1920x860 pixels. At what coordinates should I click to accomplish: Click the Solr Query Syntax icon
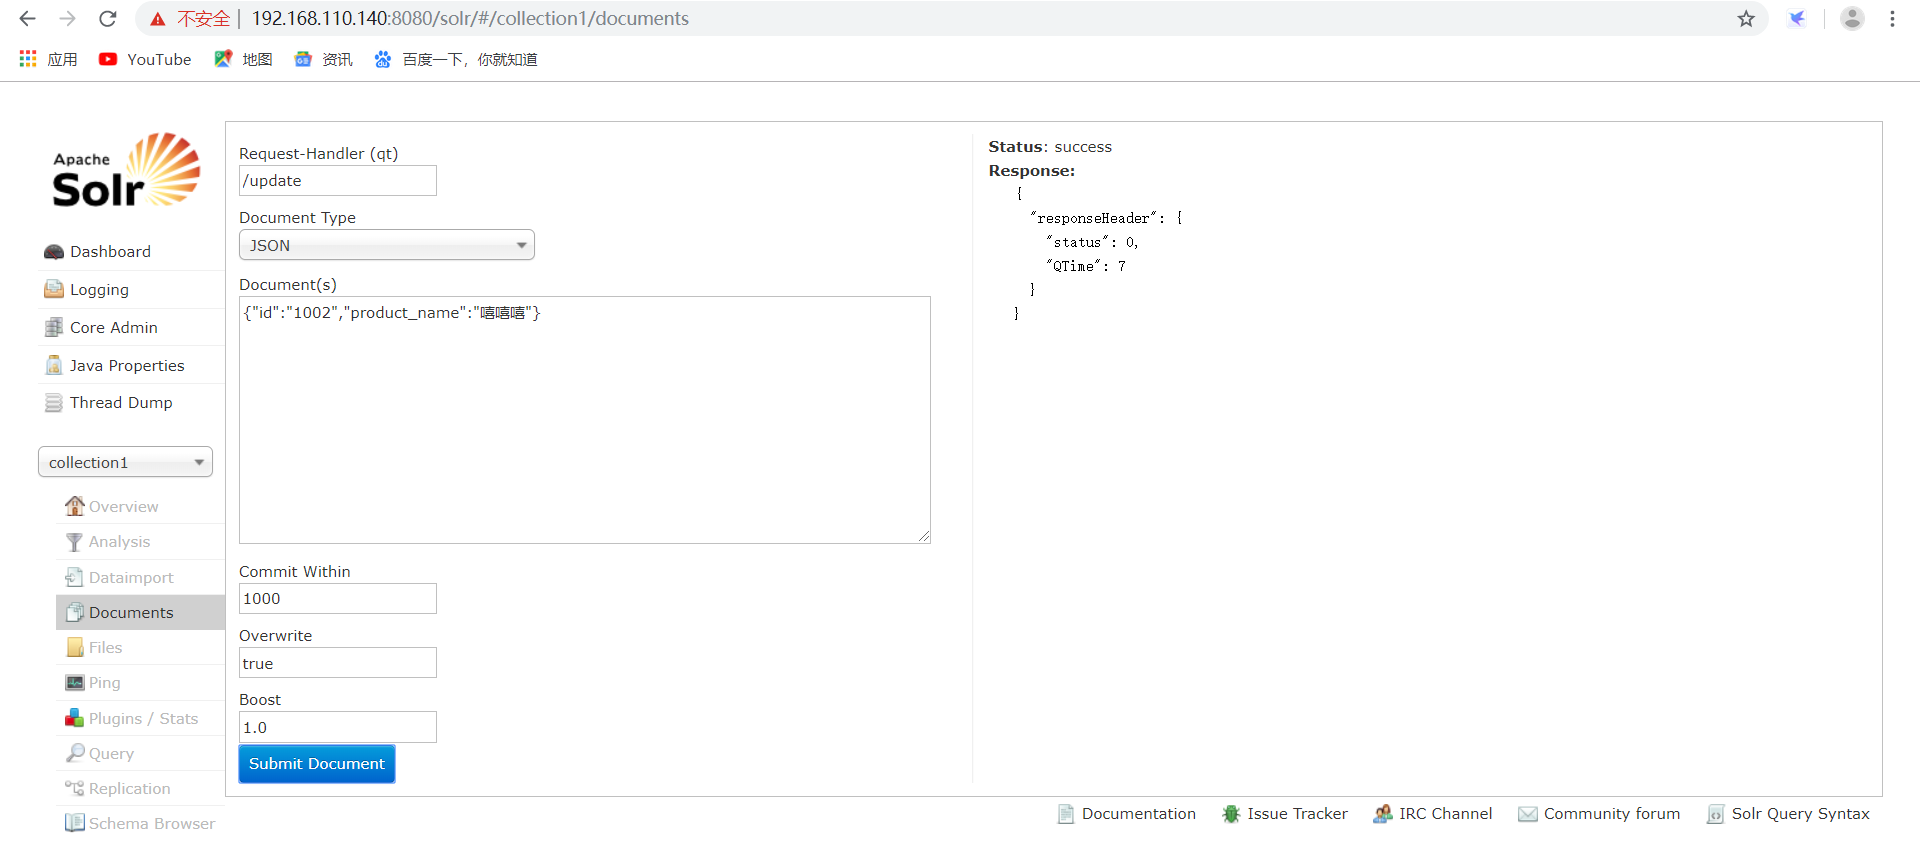click(x=1716, y=814)
